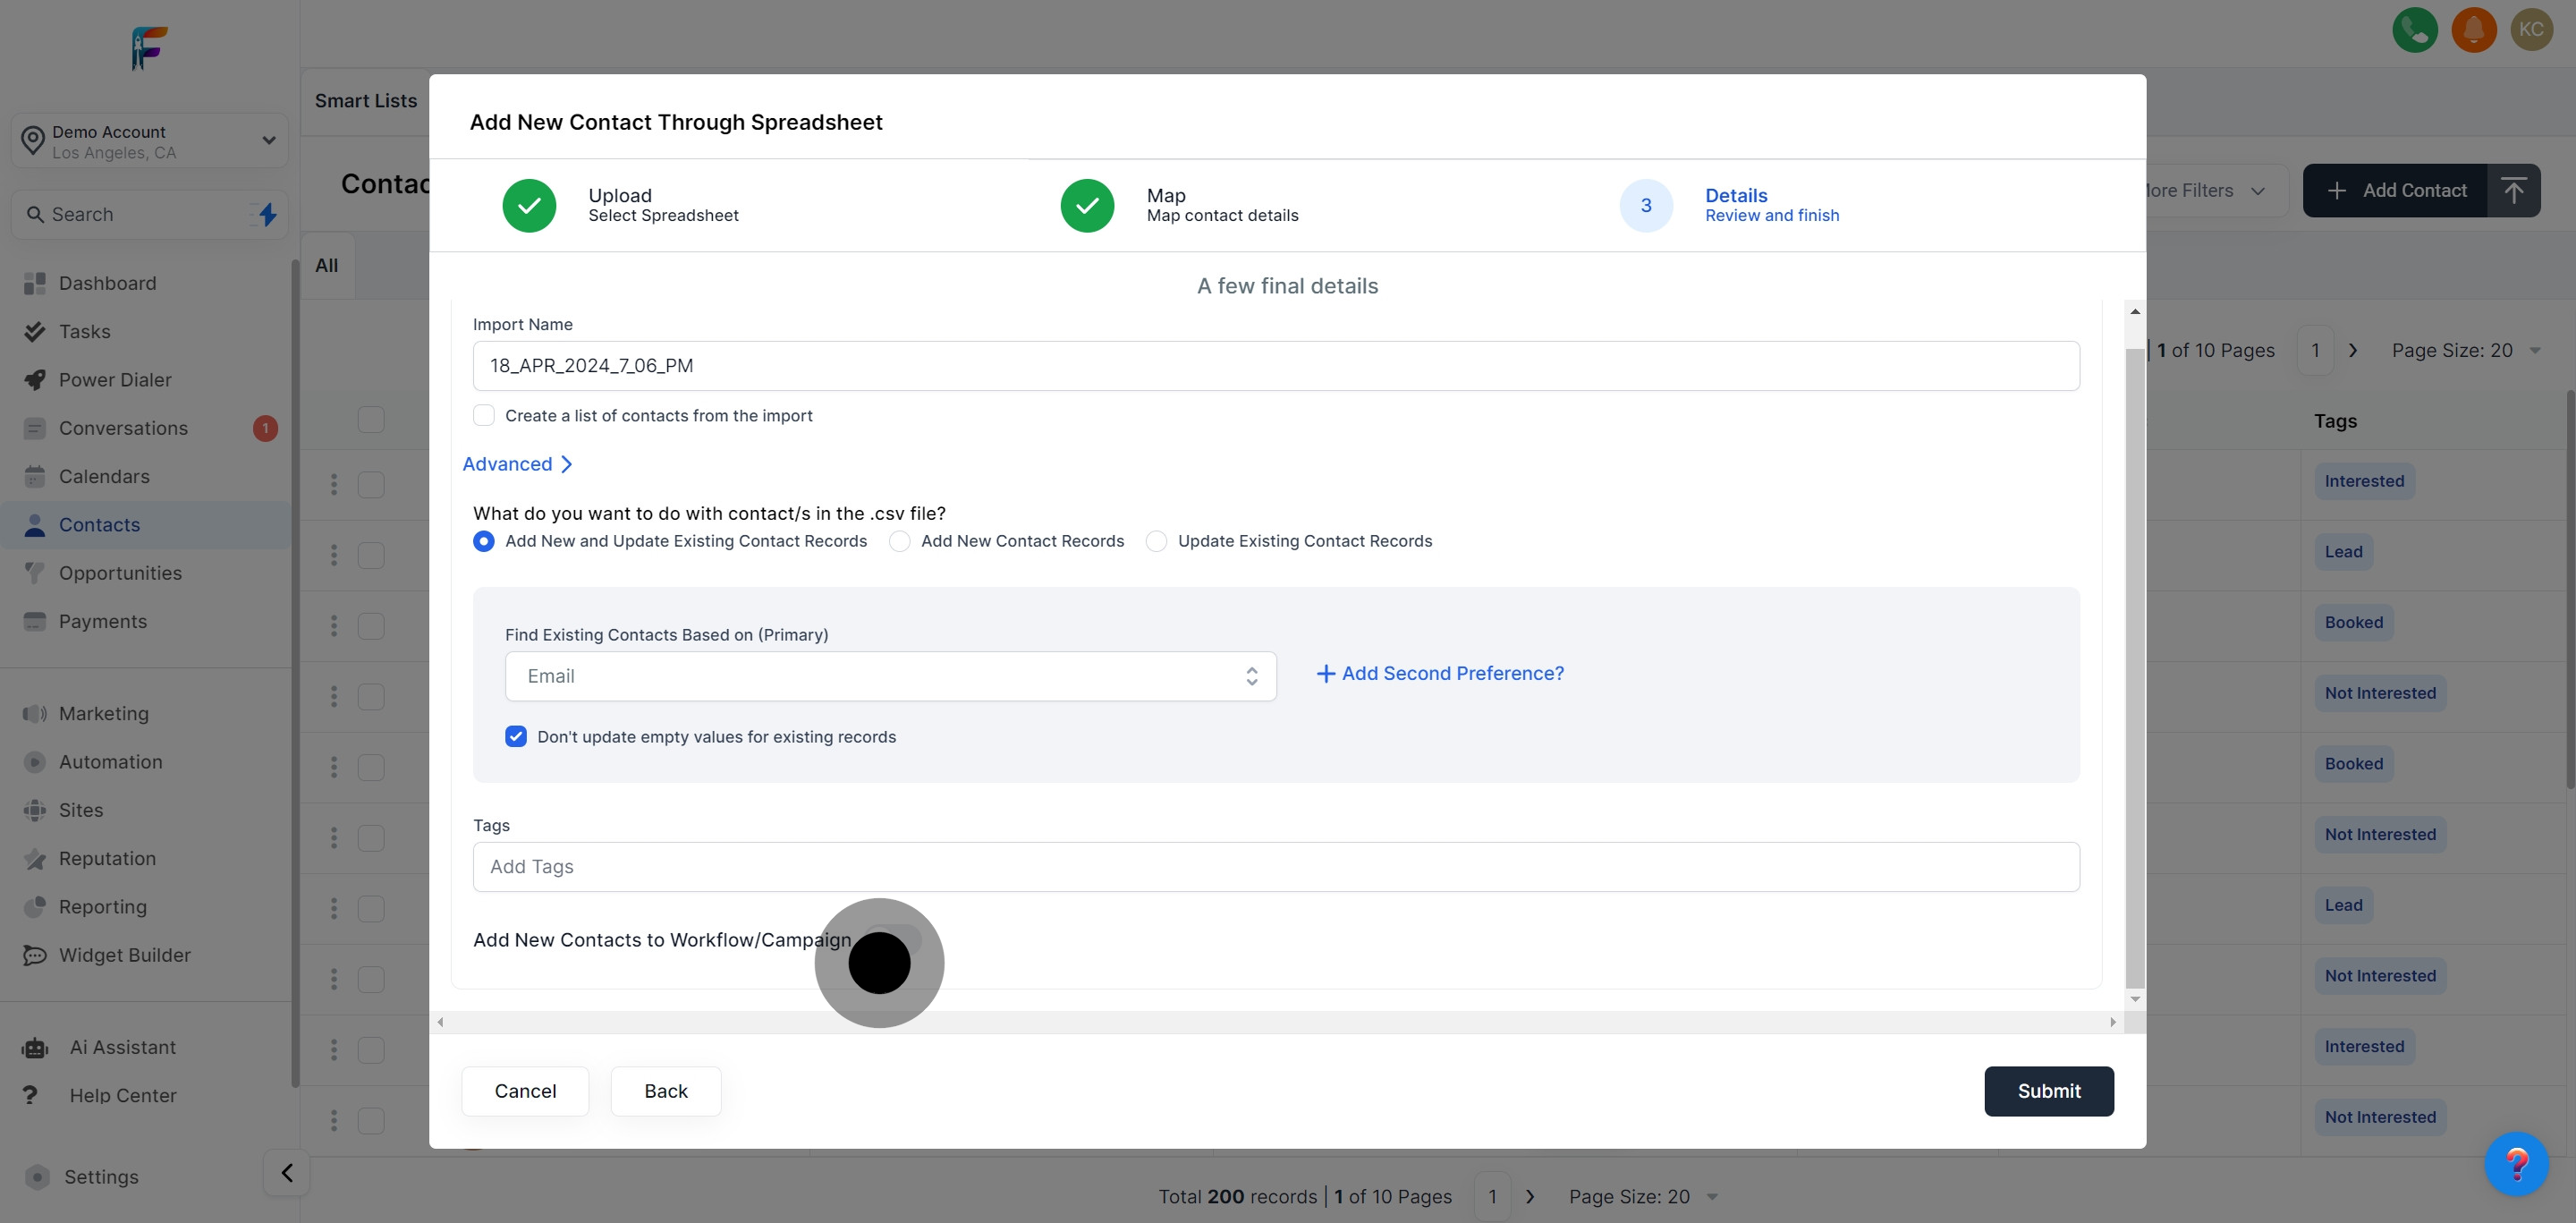Click the green phone call icon

pyautogui.click(x=2414, y=29)
